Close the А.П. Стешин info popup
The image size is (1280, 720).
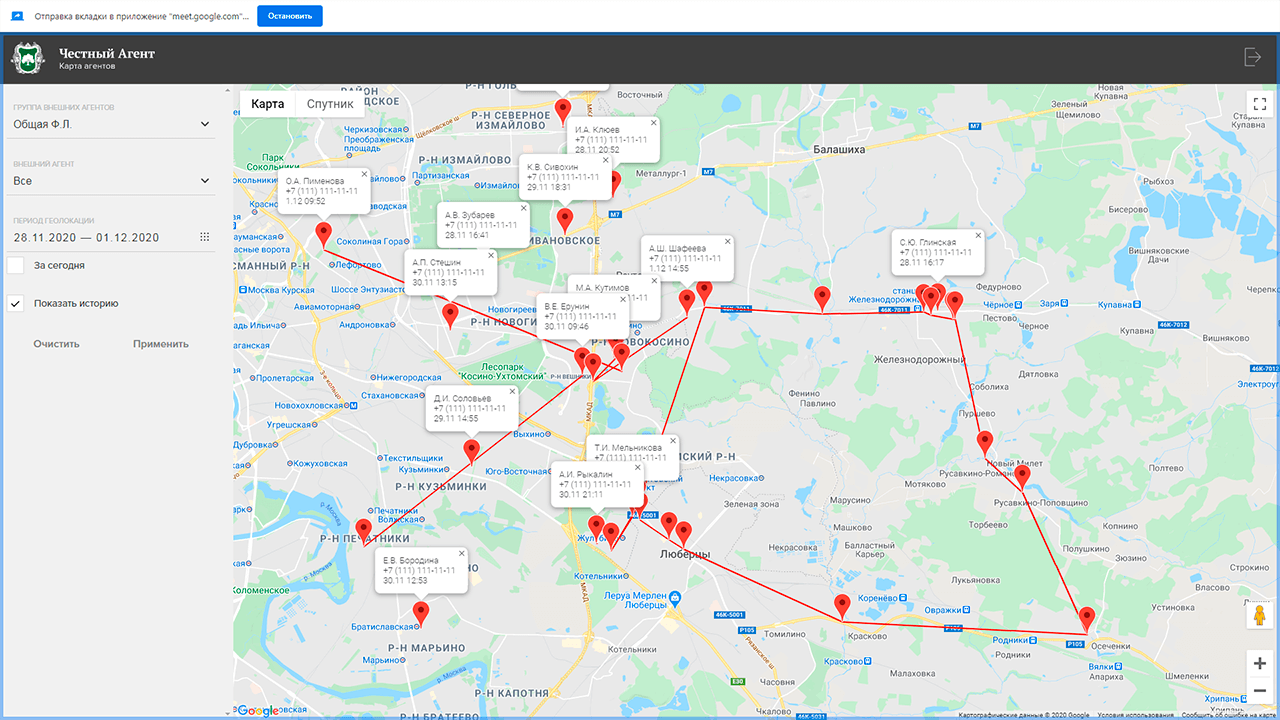[x=491, y=256]
